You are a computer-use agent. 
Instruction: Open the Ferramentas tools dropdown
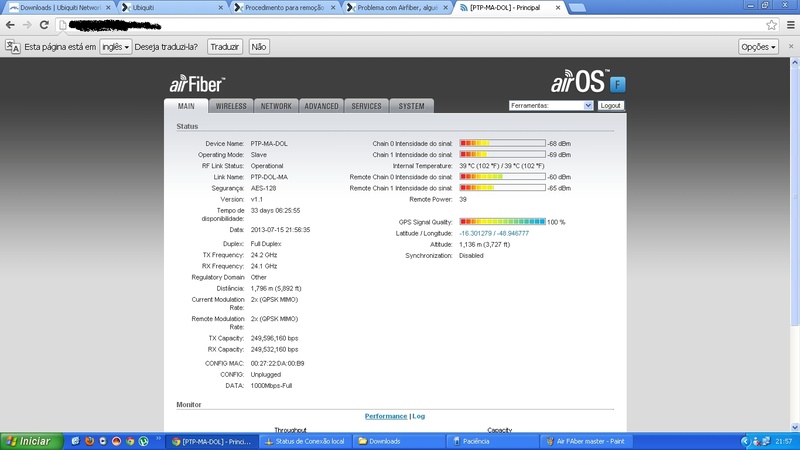point(551,106)
